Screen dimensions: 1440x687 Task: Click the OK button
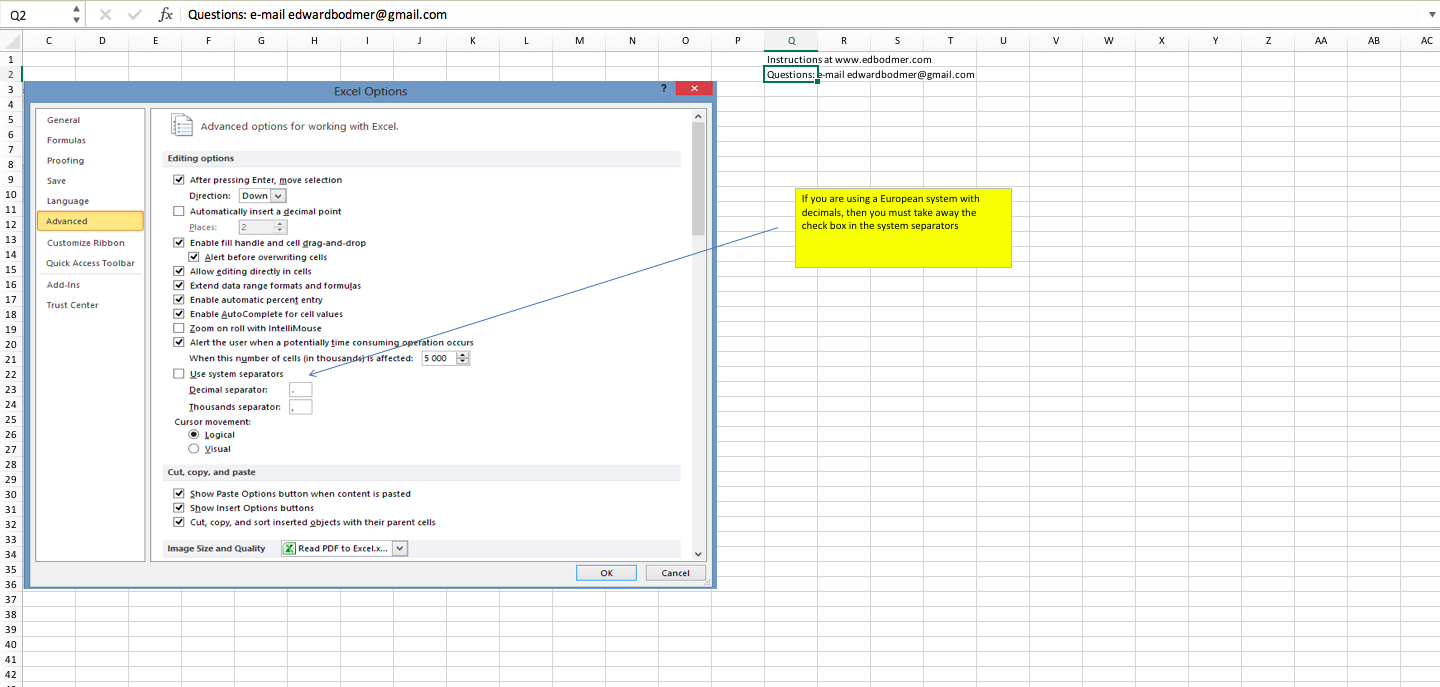pos(606,573)
